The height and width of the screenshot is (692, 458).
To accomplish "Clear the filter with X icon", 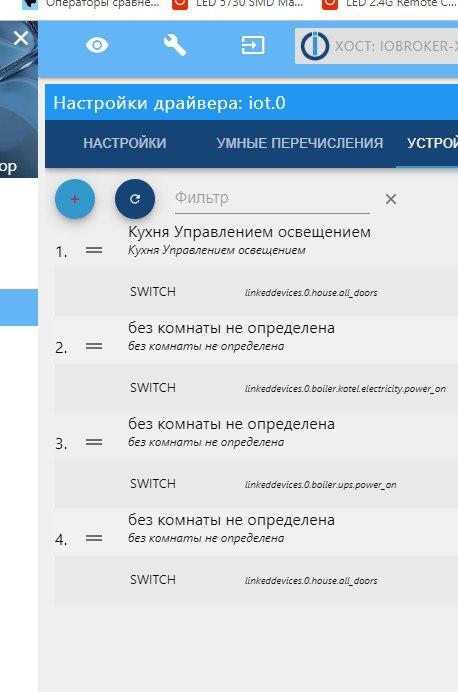I will 390,199.
